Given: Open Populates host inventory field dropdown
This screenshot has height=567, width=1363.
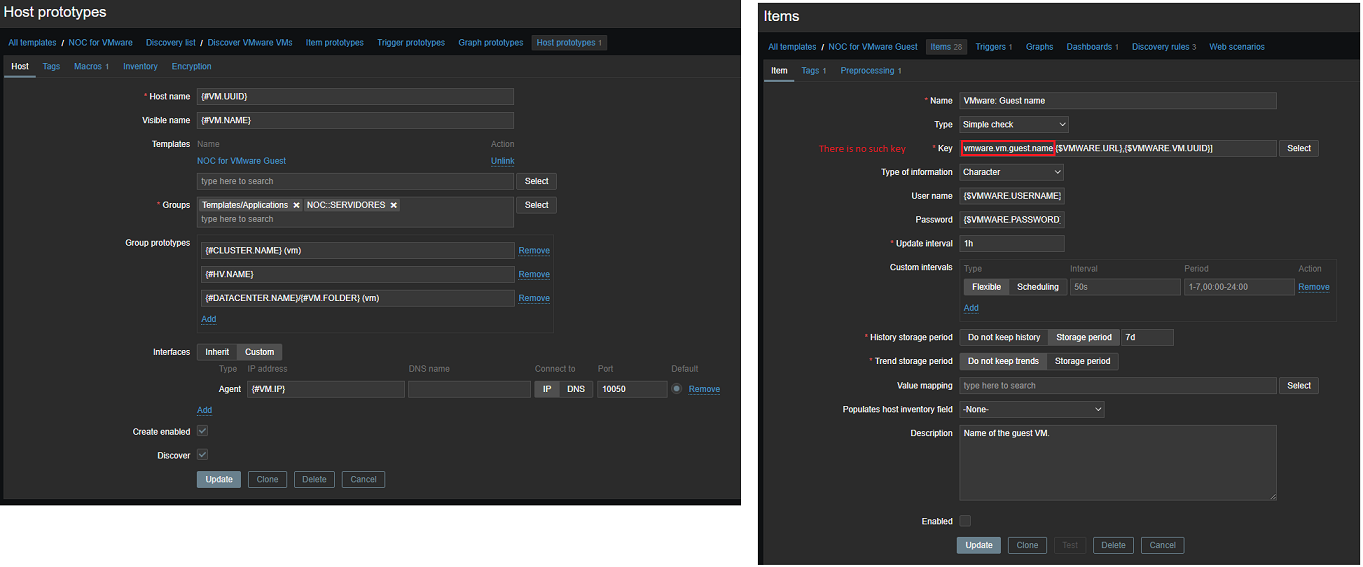Looking at the screenshot, I should click(x=1031, y=409).
